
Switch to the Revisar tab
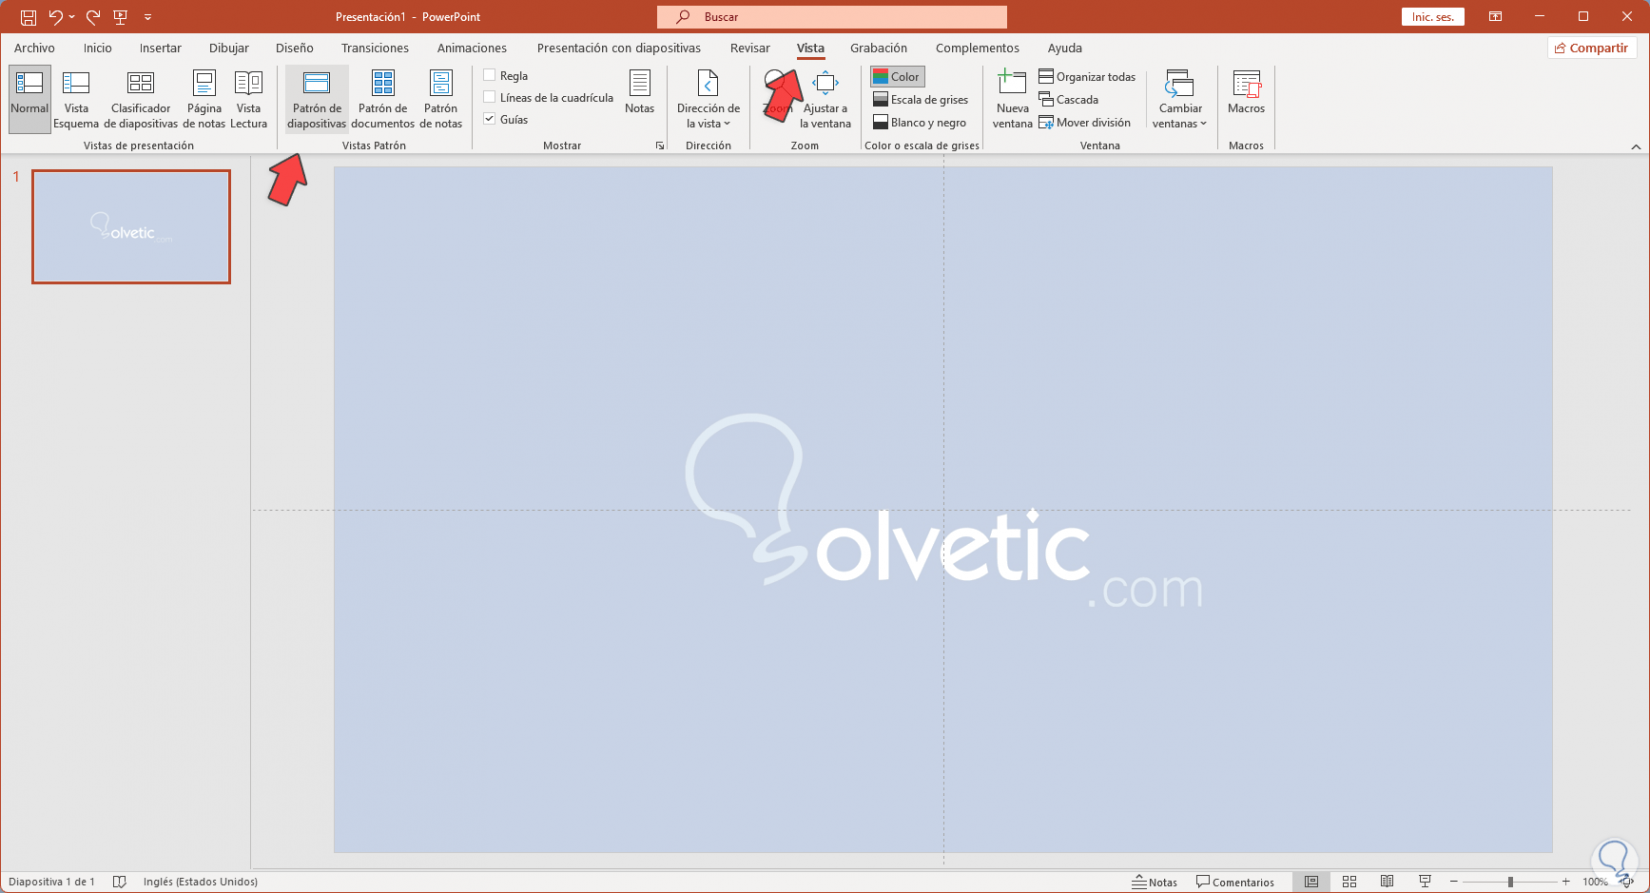[750, 48]
